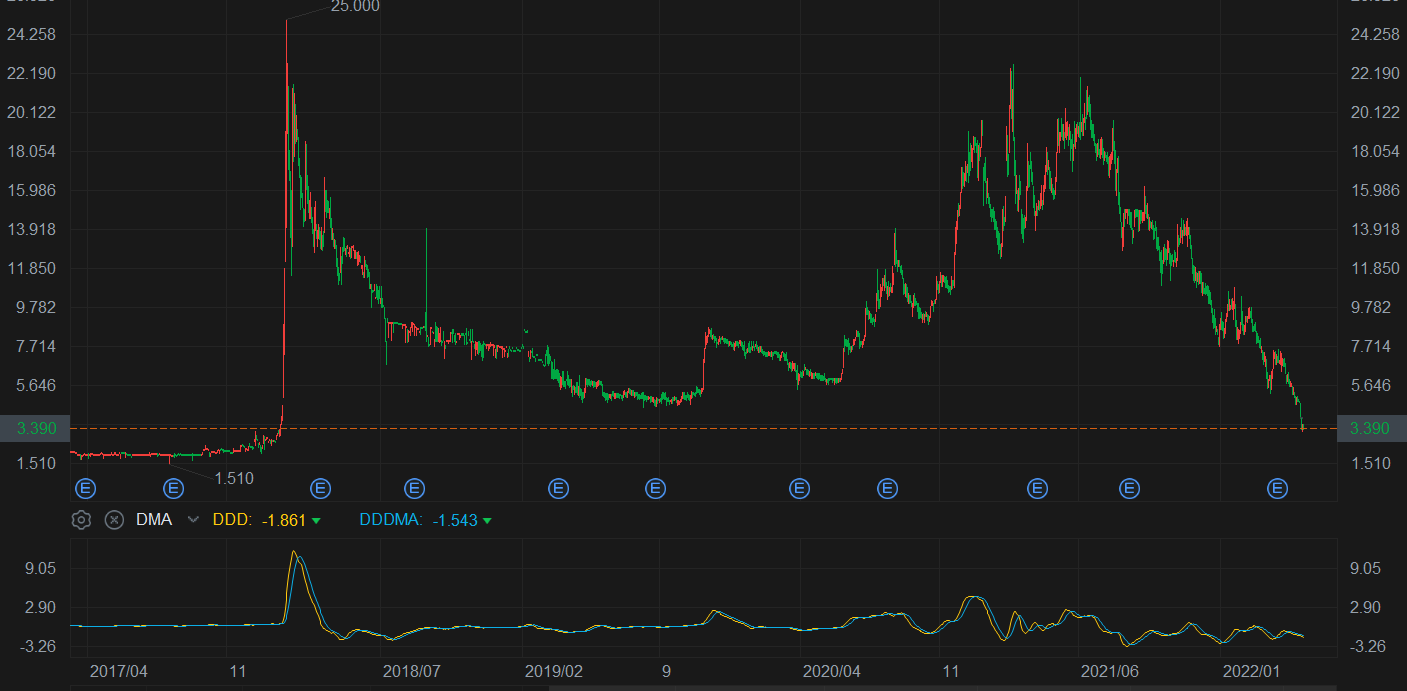Open the earnings marker above the 2019/02 label
The image size is (1407, 691).
tap(558, 488)
